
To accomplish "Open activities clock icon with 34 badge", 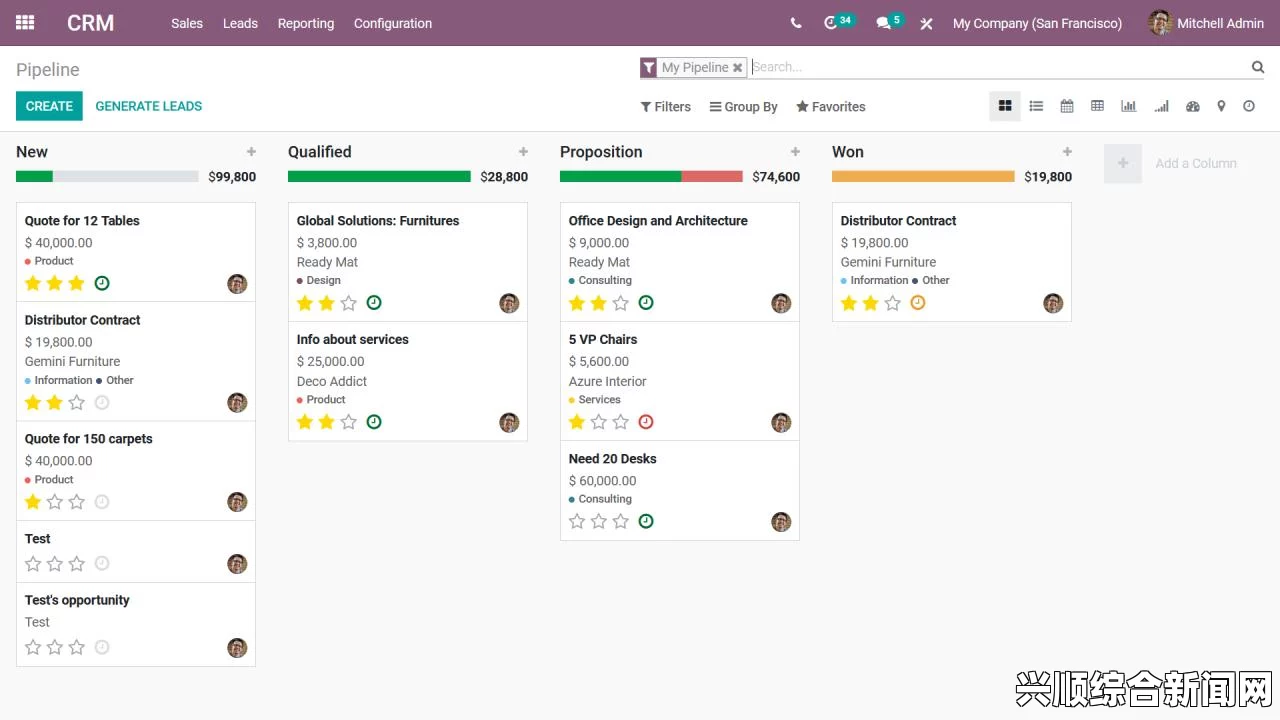I will pos(838,22).
